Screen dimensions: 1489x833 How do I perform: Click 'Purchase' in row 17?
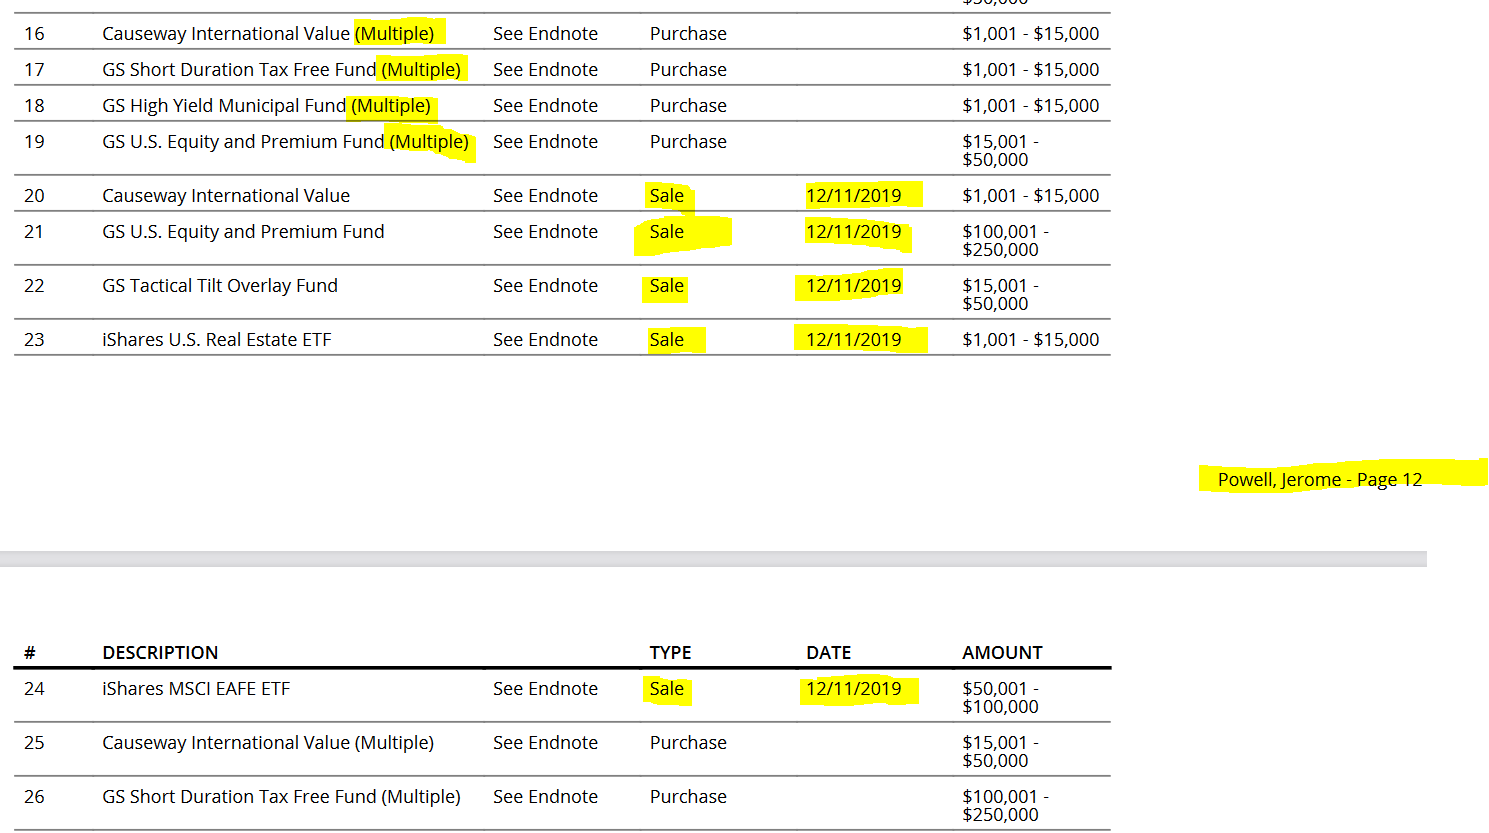point(688,70)
